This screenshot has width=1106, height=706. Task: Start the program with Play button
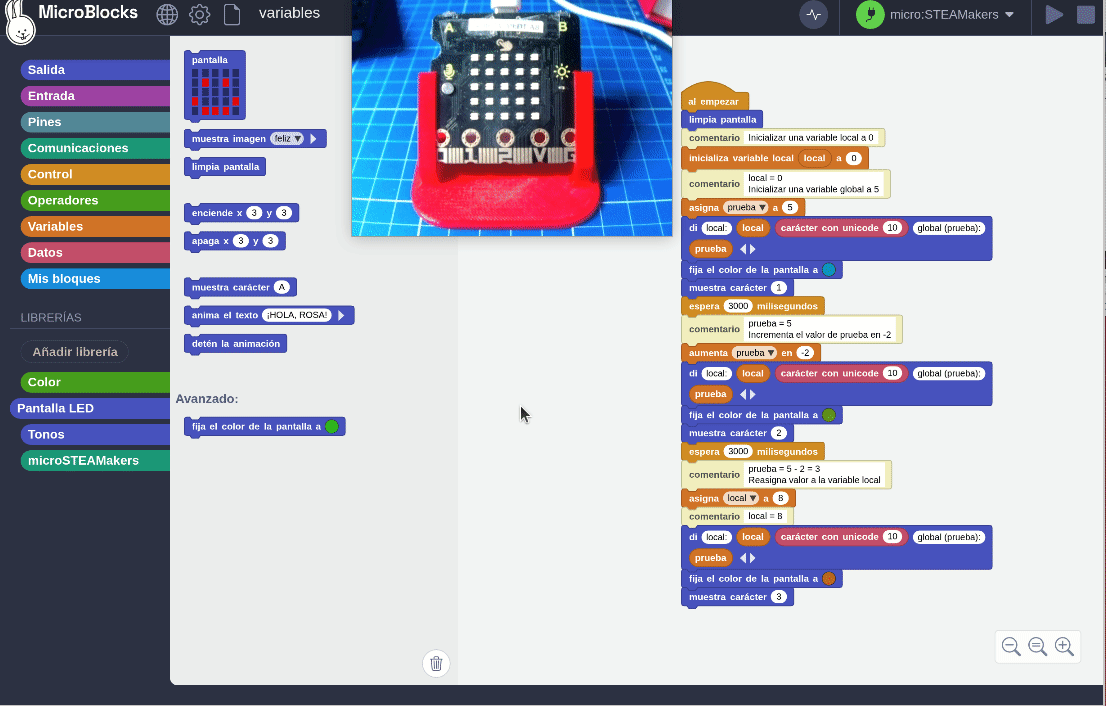click(1054, 15)
